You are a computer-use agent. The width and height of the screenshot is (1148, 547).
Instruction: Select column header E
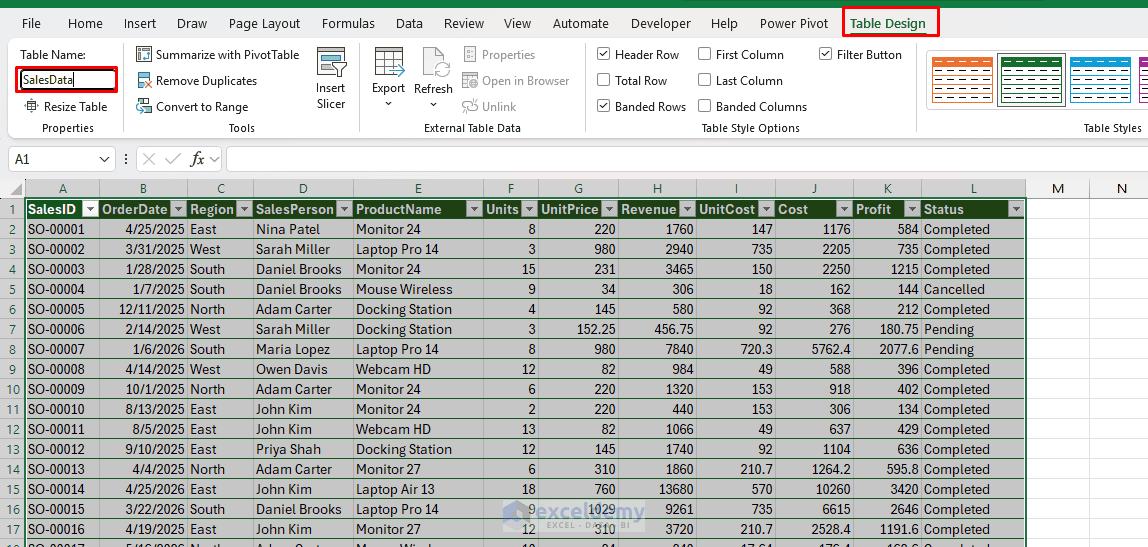pos(418,189)
